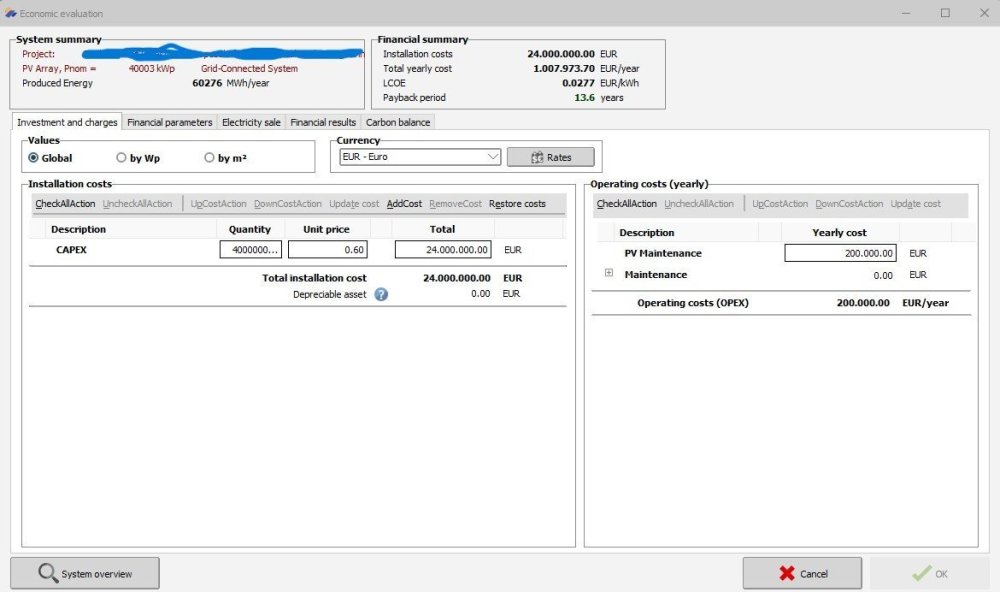Image resolution: width=1000 pixels, height=592 pixels.
Task: Open the EUR - Euro currency dropdown
Action: tap(419, 157)
